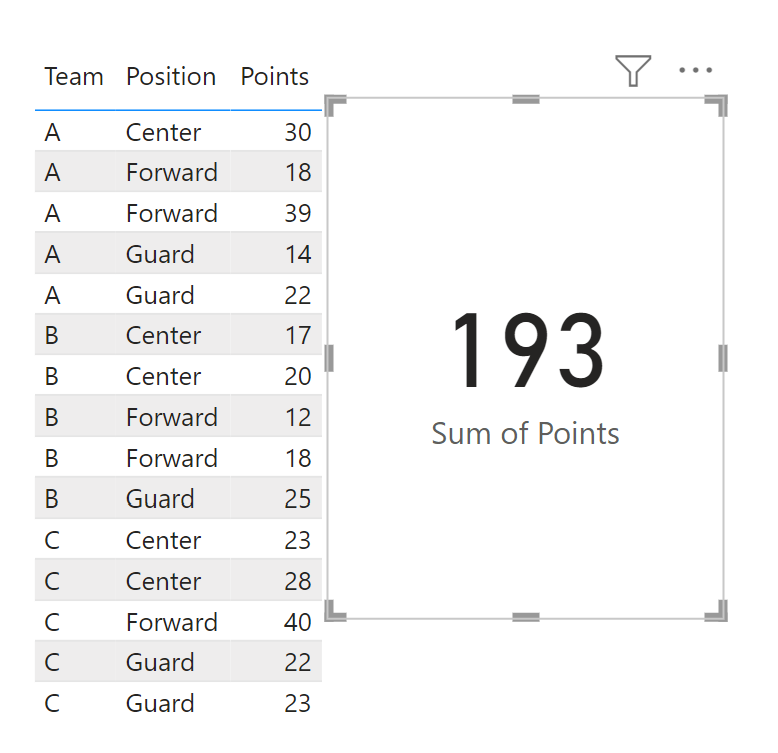Click the filter icon above the card

click(x=633, y=70)
